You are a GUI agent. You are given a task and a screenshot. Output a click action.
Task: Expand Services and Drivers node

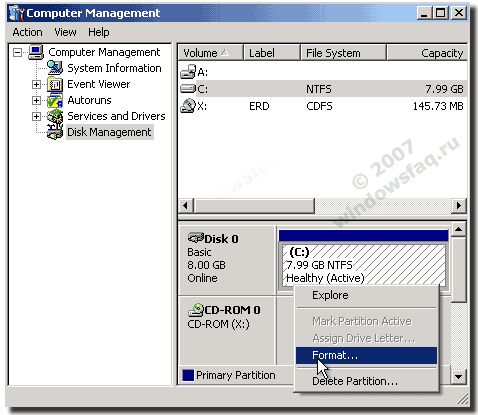tap(36, 116)
